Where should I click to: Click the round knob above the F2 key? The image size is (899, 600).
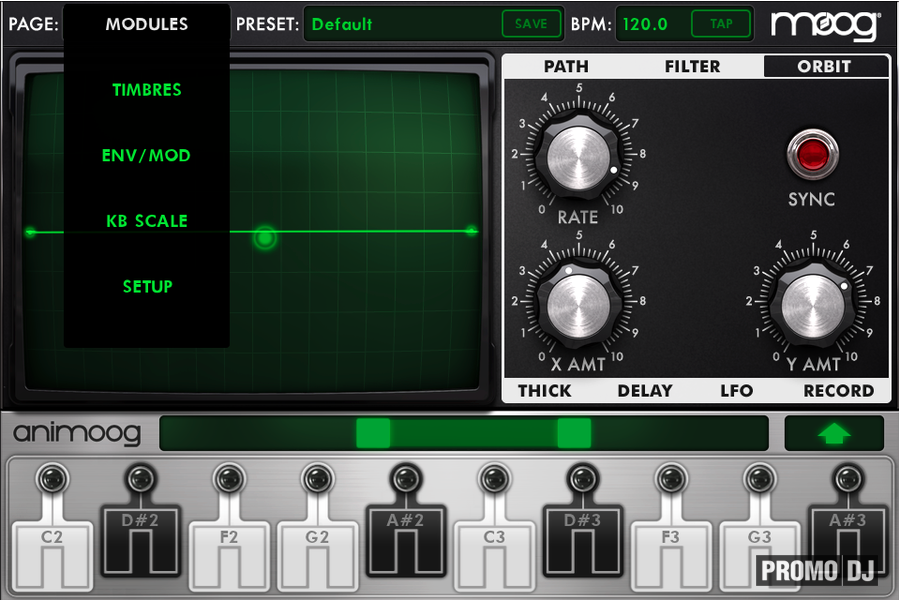click(229, 478)
